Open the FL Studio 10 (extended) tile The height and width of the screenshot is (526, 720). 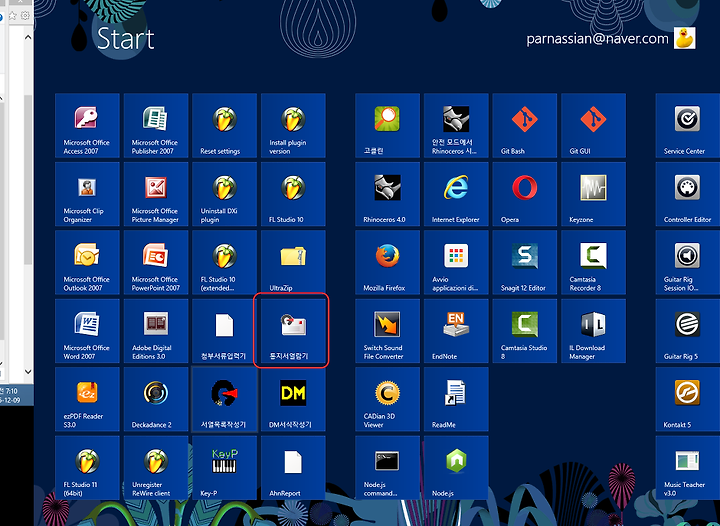coord(225,262)
